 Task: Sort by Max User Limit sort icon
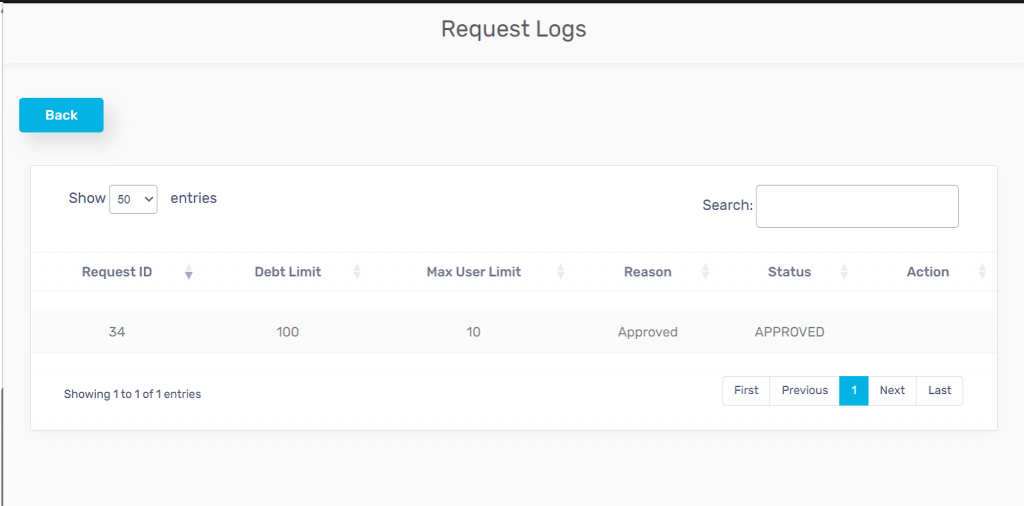561,272
